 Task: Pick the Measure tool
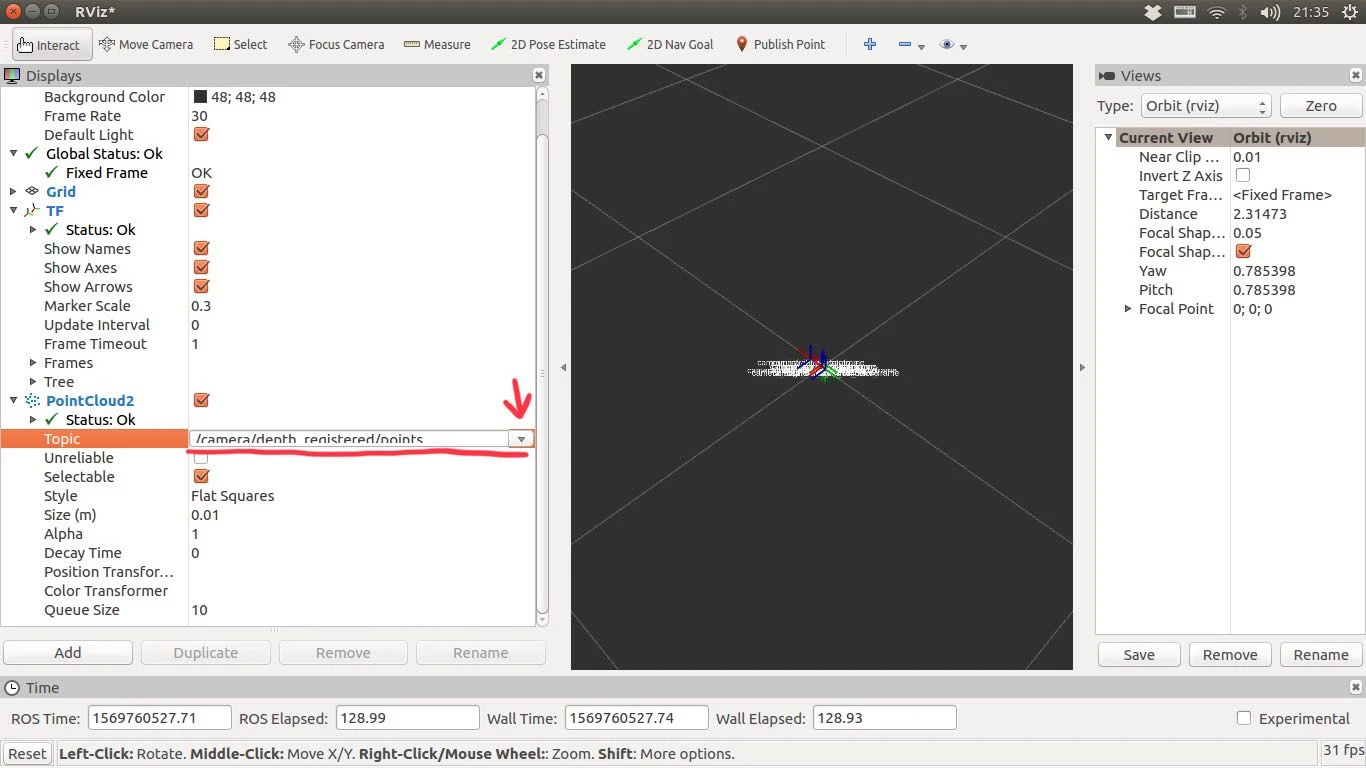pyautogui.click(x=437, y=44)
